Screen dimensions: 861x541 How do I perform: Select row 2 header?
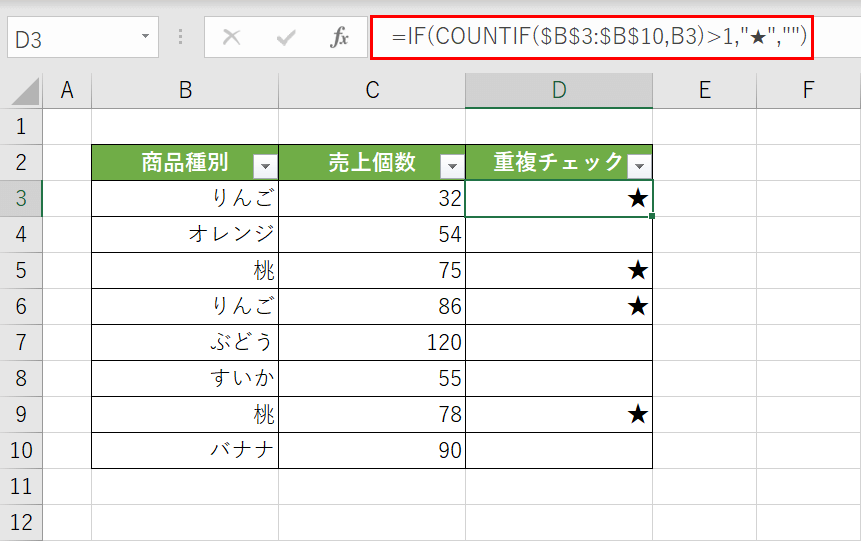coord(21,163)
